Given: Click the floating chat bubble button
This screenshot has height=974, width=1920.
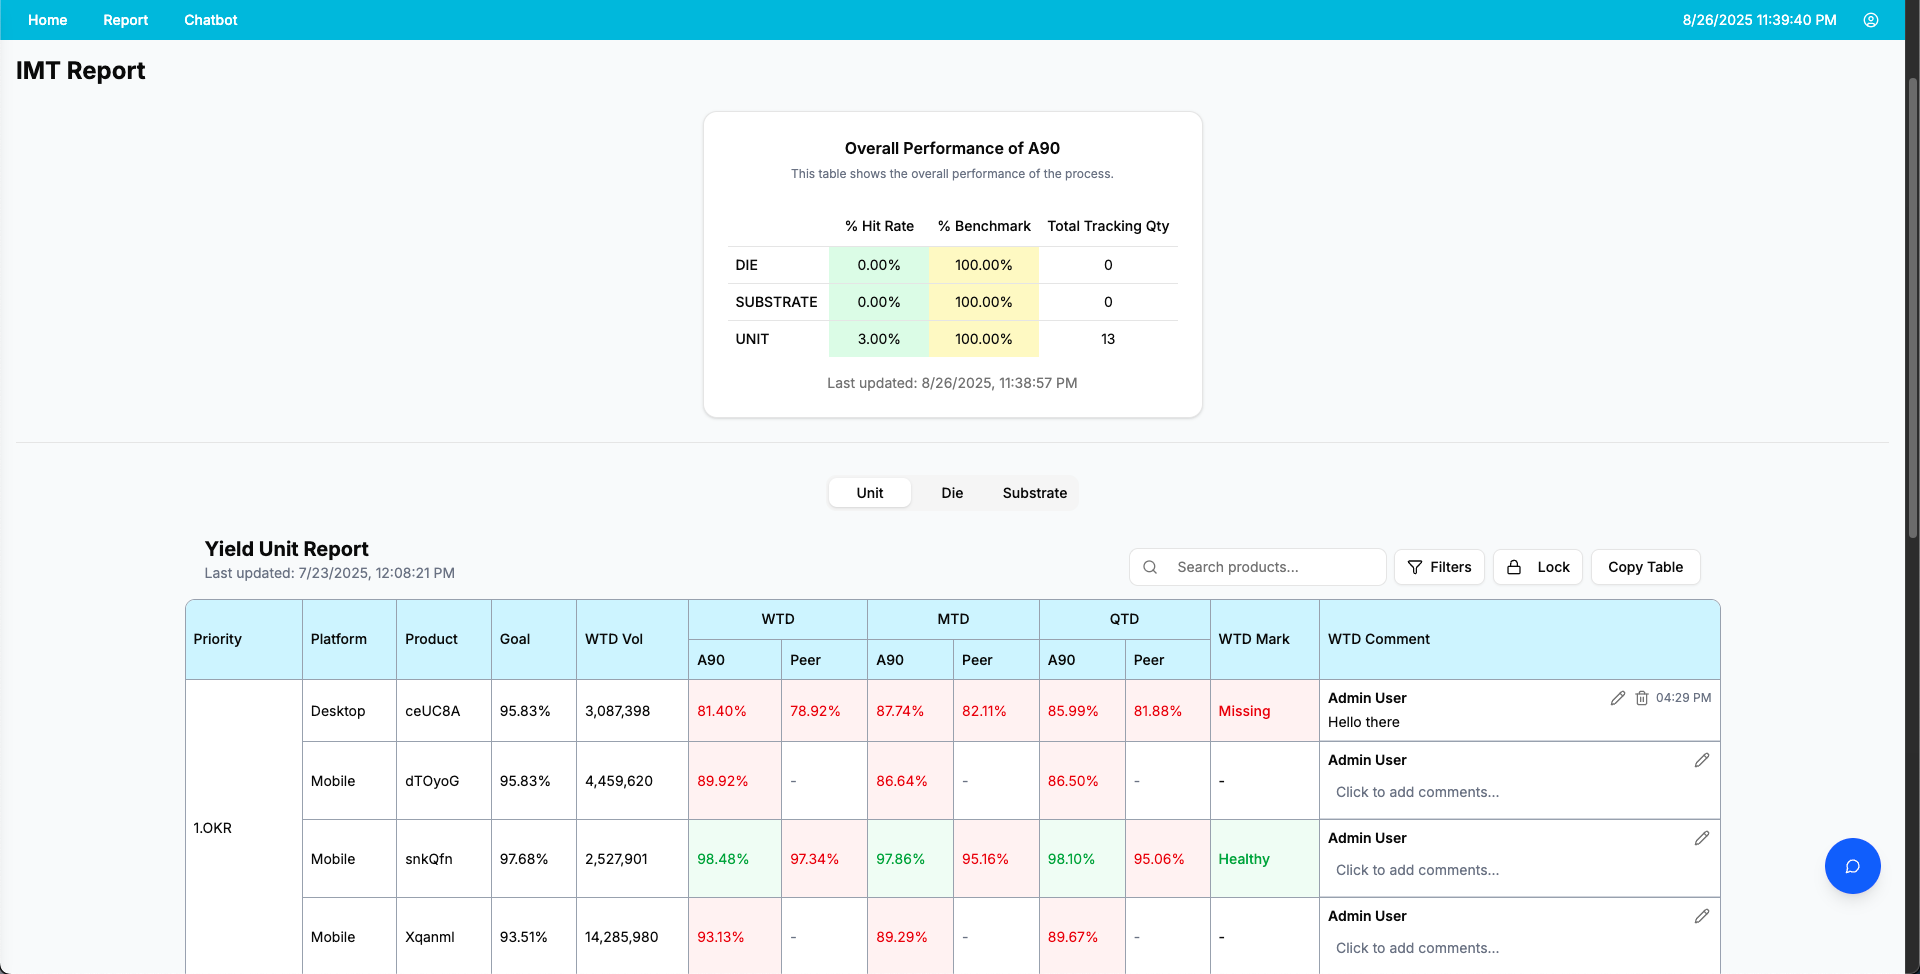Looking at the screenshot, I should (1852, 866).
